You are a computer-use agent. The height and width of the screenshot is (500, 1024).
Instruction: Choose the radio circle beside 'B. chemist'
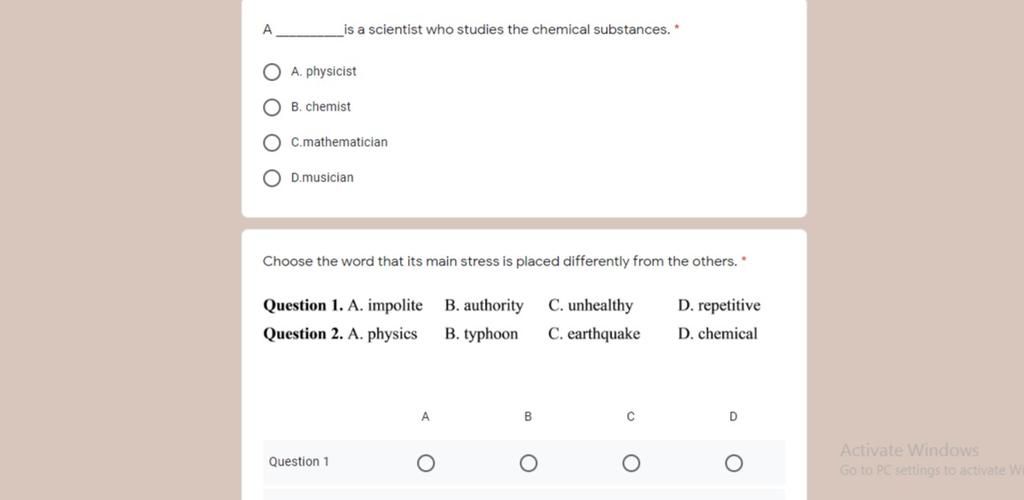click(272, 107)
